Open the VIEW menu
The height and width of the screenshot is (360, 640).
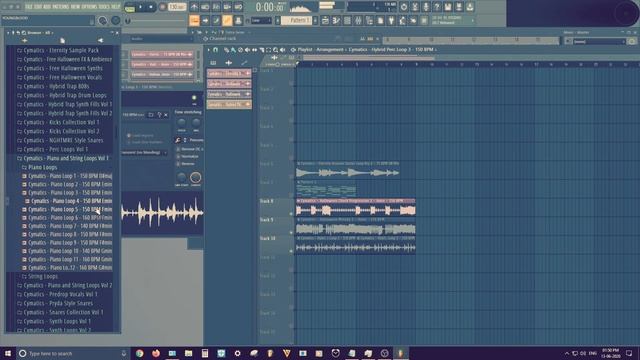pyautogui.click(x=76, y=7)
